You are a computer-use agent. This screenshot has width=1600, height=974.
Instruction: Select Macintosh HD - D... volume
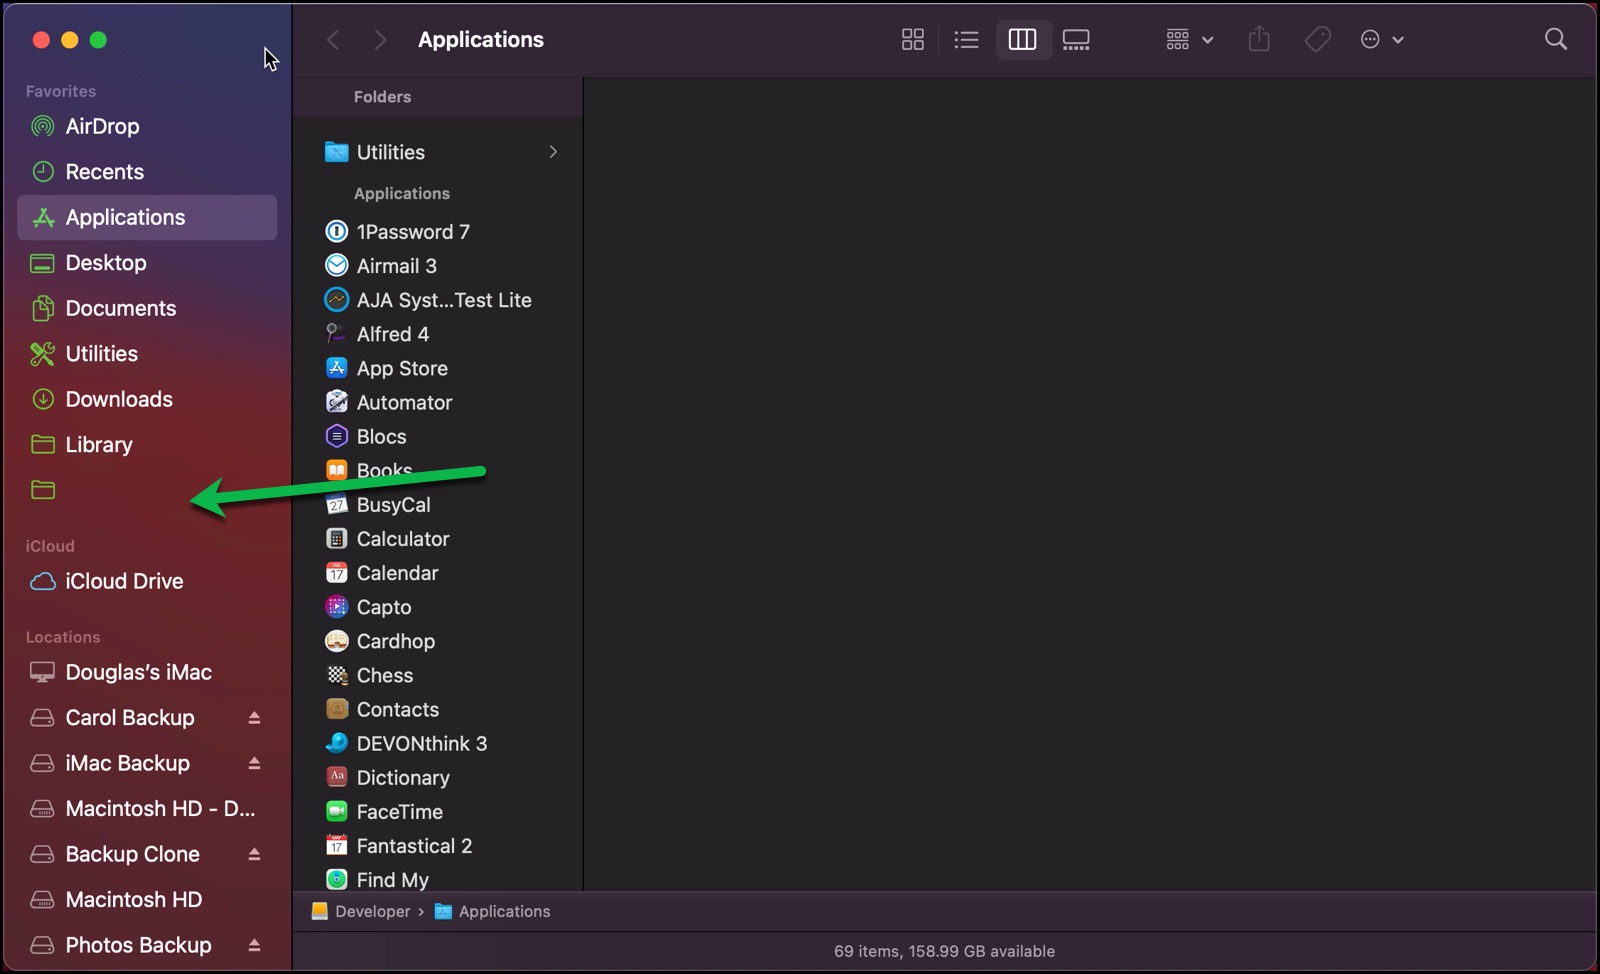click(x=147, y=809)
